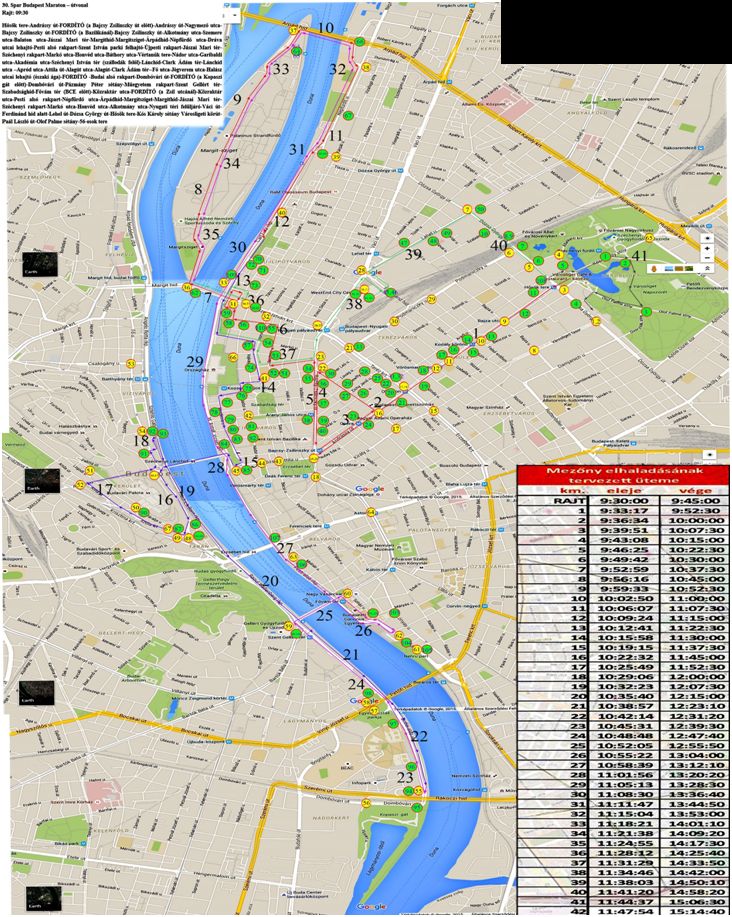732x917 pixels.
Task: Click the Google logo near Deák Ferenc tér
Action: click(368, 489)
